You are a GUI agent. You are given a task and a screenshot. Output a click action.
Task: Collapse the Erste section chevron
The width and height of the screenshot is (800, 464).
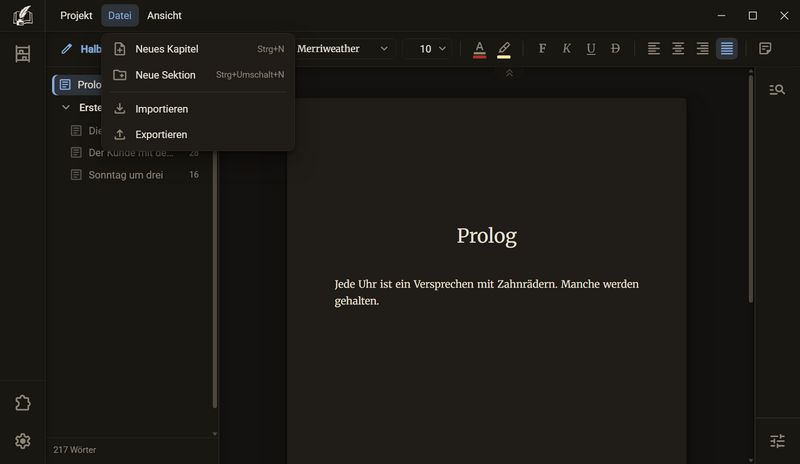(66, 107)
